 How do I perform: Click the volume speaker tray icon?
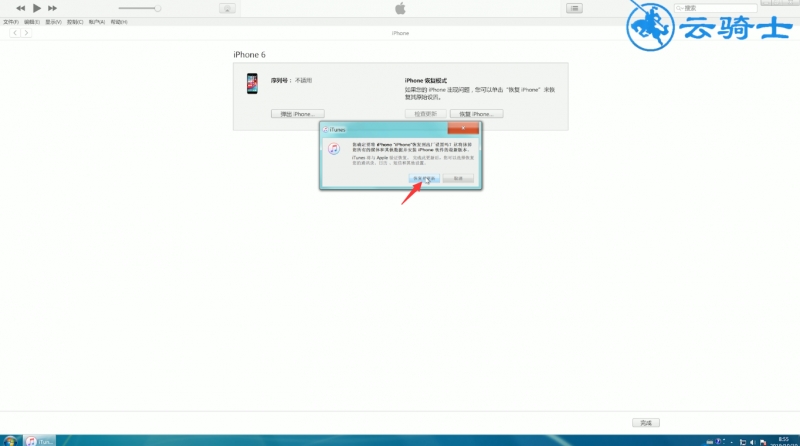coord(753,442)
